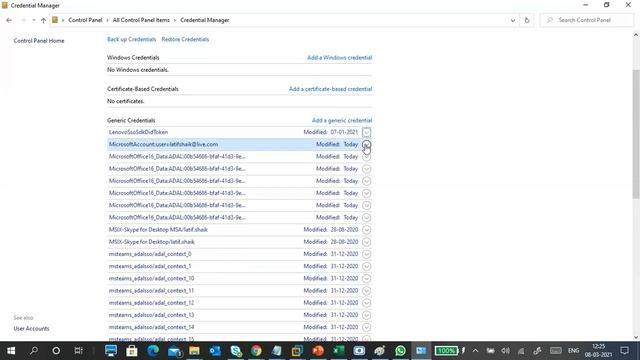Expand msteams adal_context_14 chevron

pos(367,327)
